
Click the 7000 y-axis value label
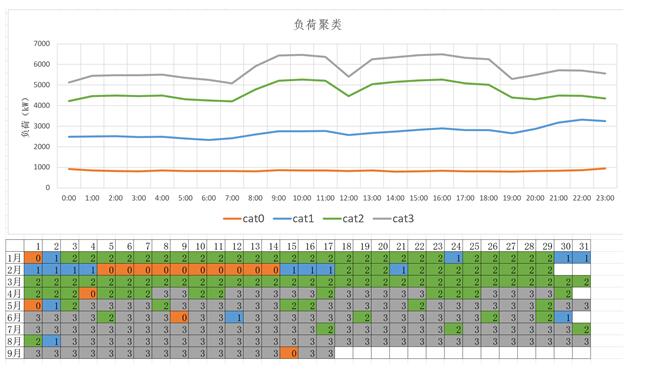[x=42, y=43]
